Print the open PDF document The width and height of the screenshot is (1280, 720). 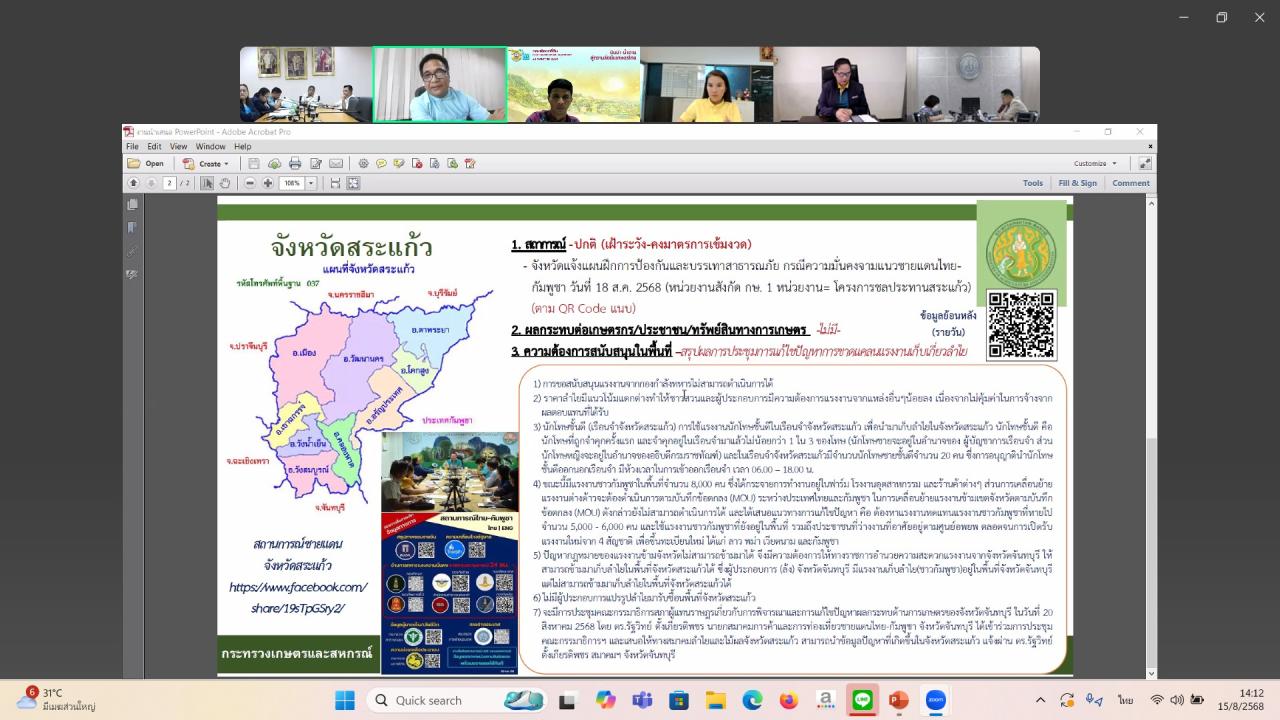coord(294,163)
